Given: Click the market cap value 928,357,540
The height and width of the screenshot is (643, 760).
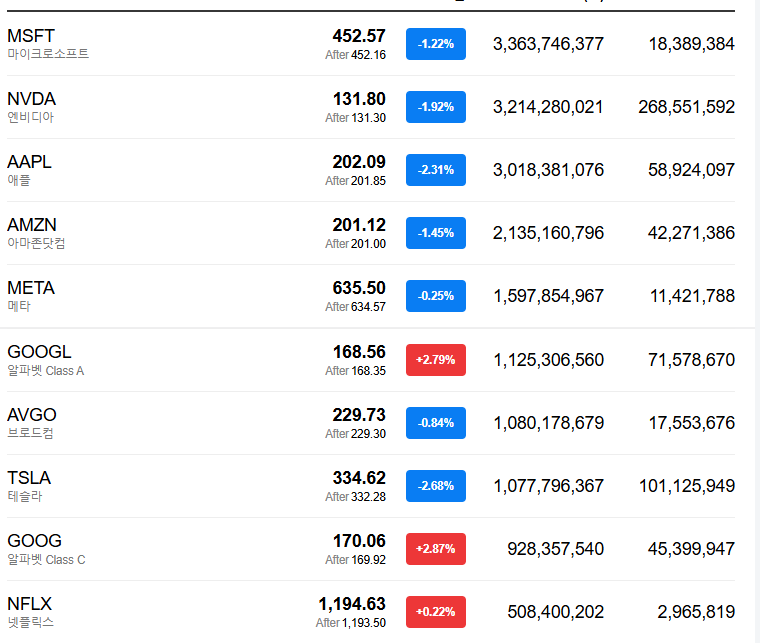Looking at the screenshot, I should (x=555, y=549).
